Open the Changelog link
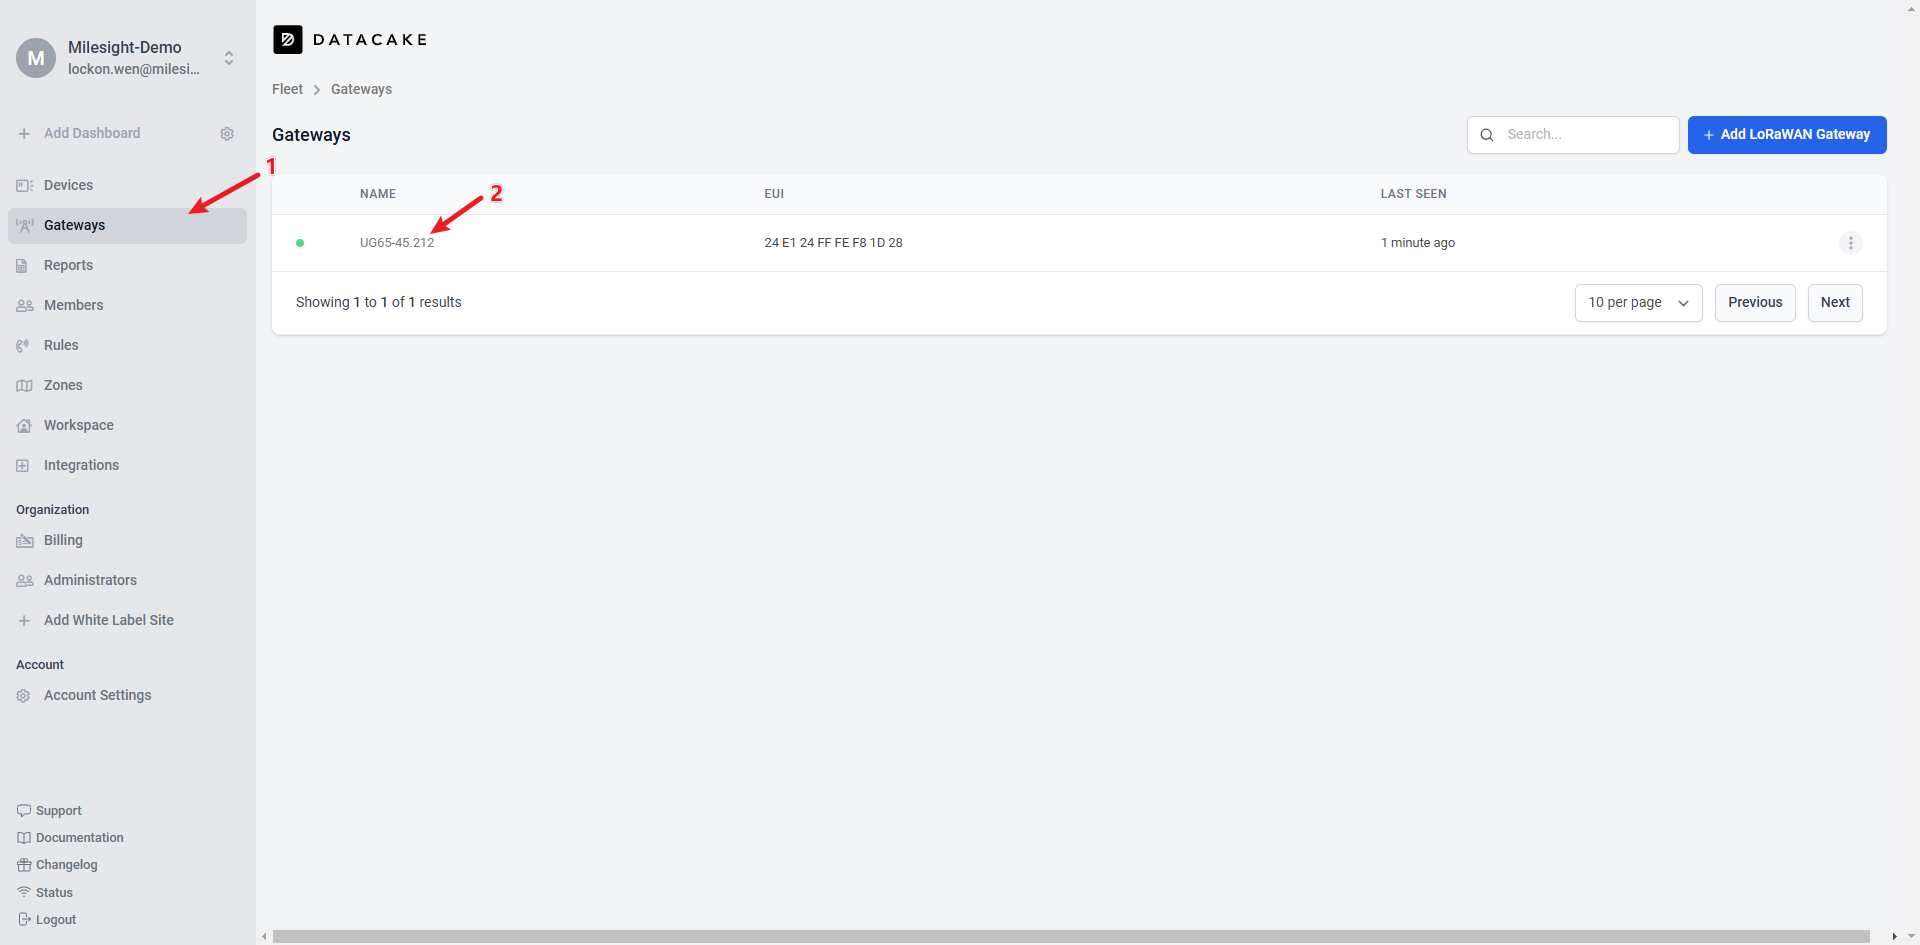Image resolution: width=1920 pixels, height=945 pixels. pyautogui.click(x=67, y=865)
